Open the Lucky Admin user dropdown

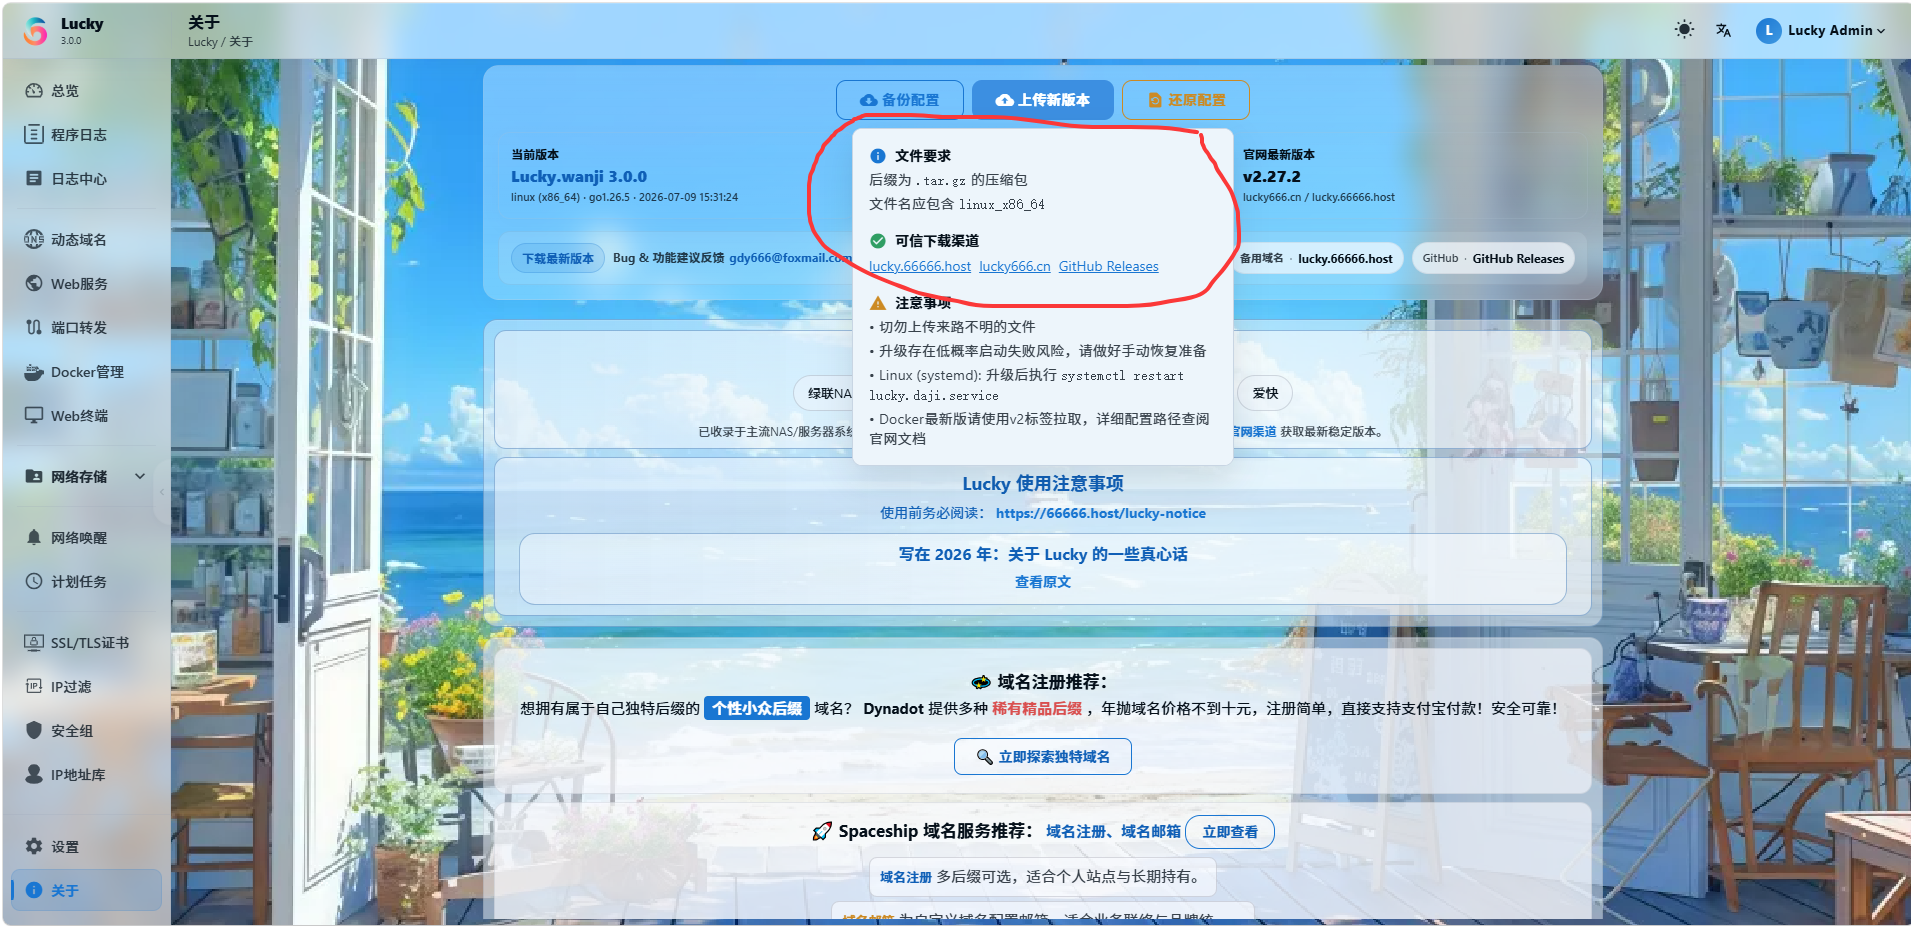(1821, 30)
